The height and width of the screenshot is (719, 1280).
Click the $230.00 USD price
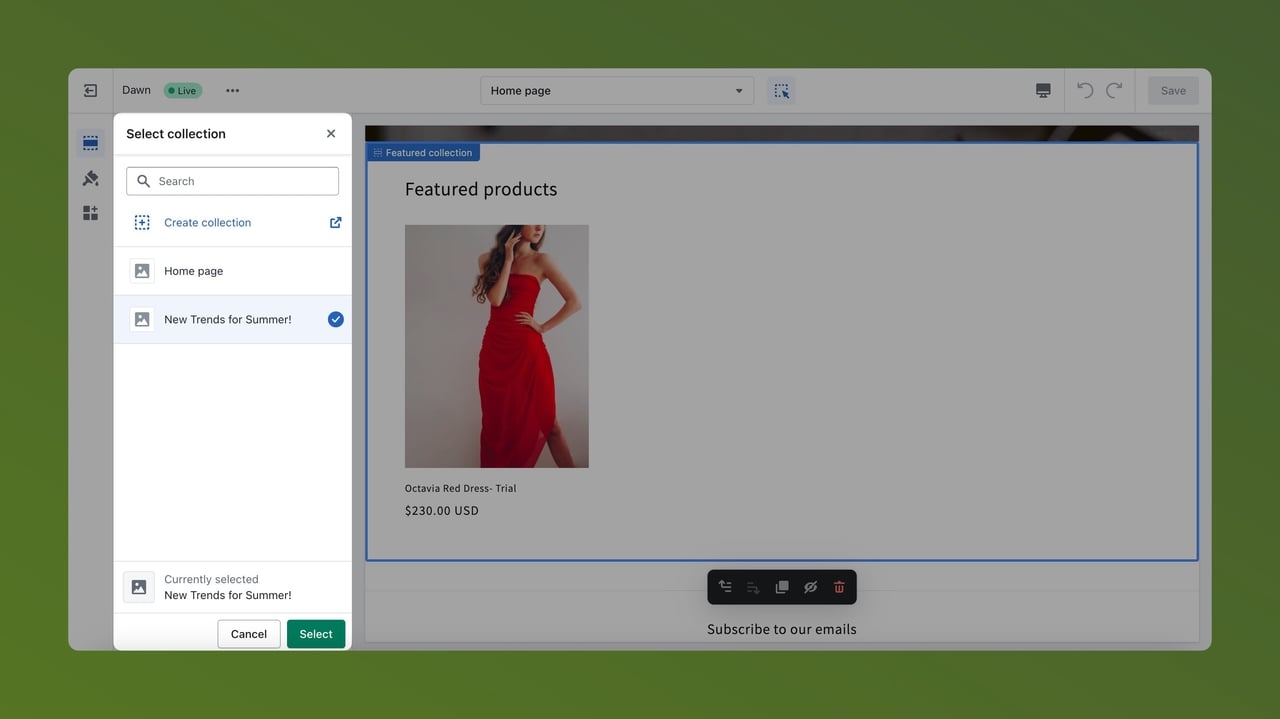[x=442, y=510]
